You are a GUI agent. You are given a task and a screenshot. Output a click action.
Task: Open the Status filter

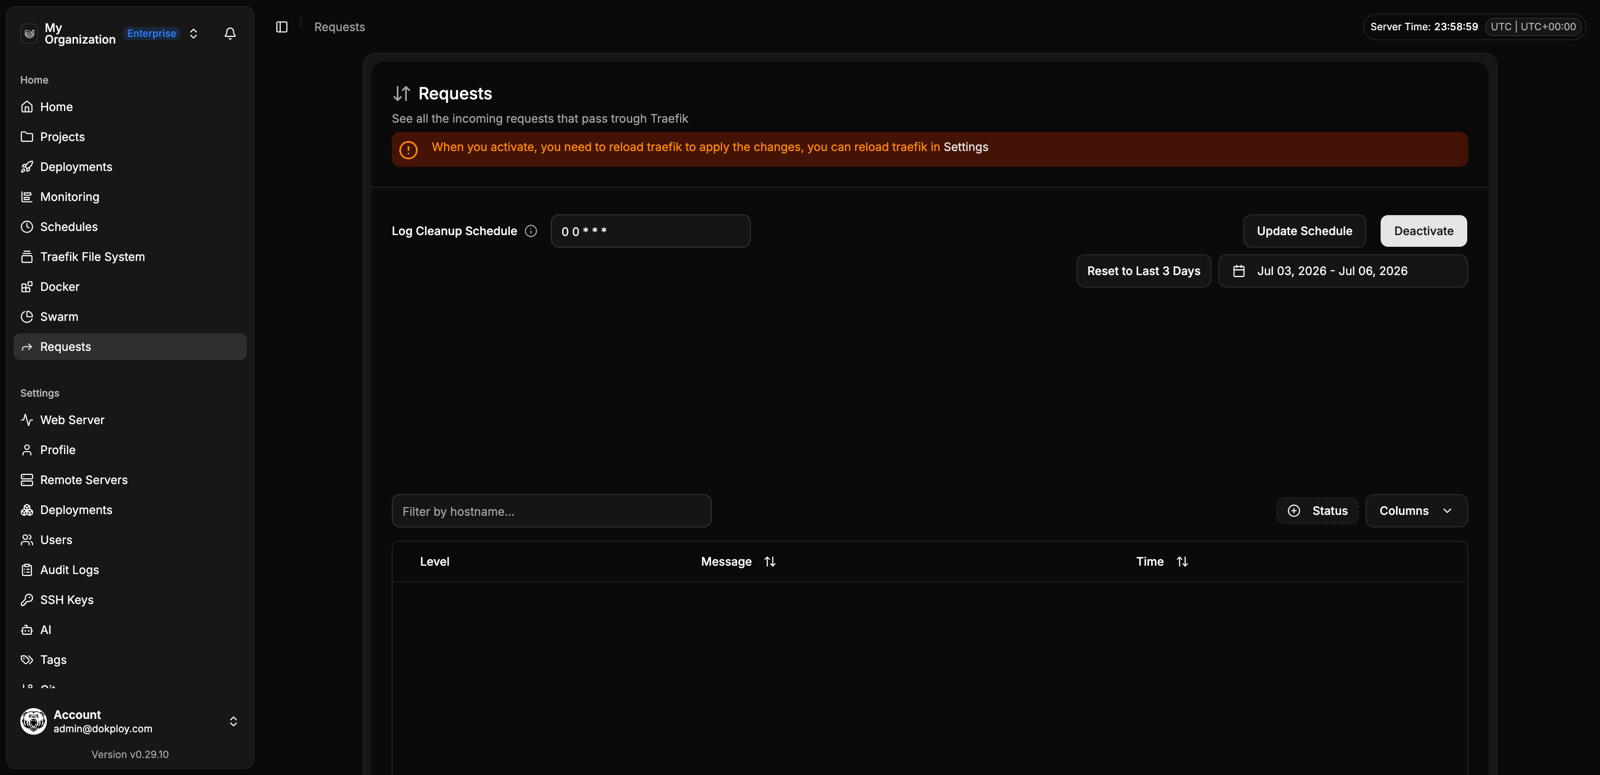pyautogui.click(x=1317, y=511)
